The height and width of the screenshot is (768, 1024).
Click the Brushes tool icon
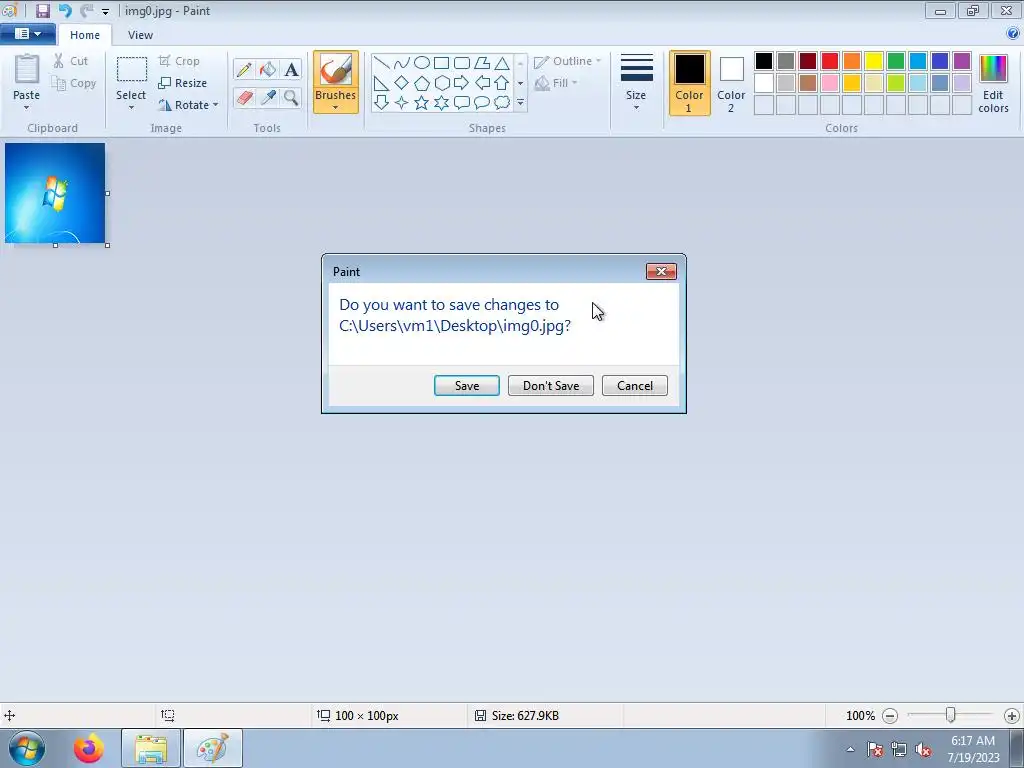pos(336,70)
